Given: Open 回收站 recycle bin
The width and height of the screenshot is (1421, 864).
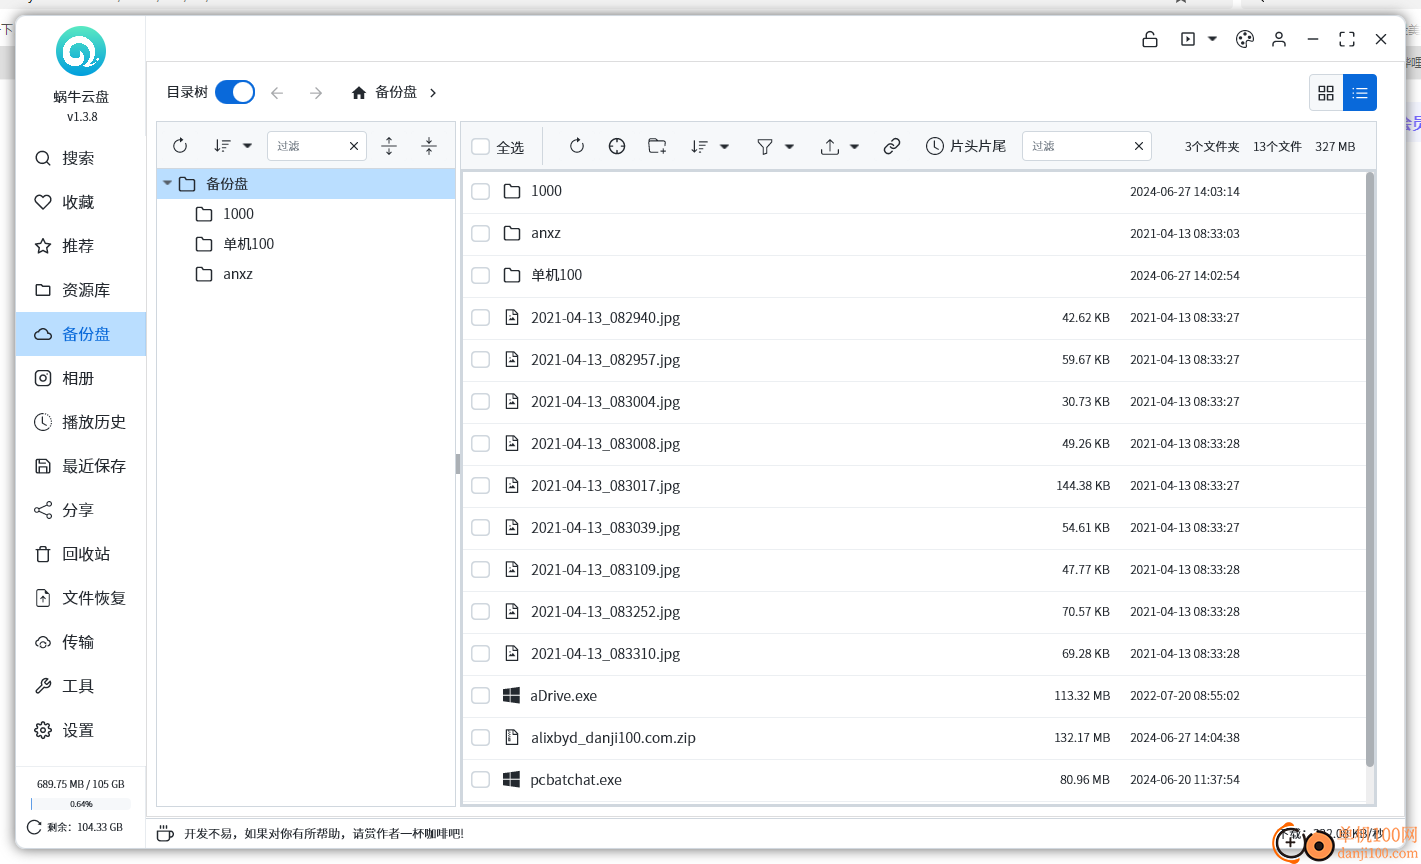Looking at the screenshot, I should (x=80, y=554).
